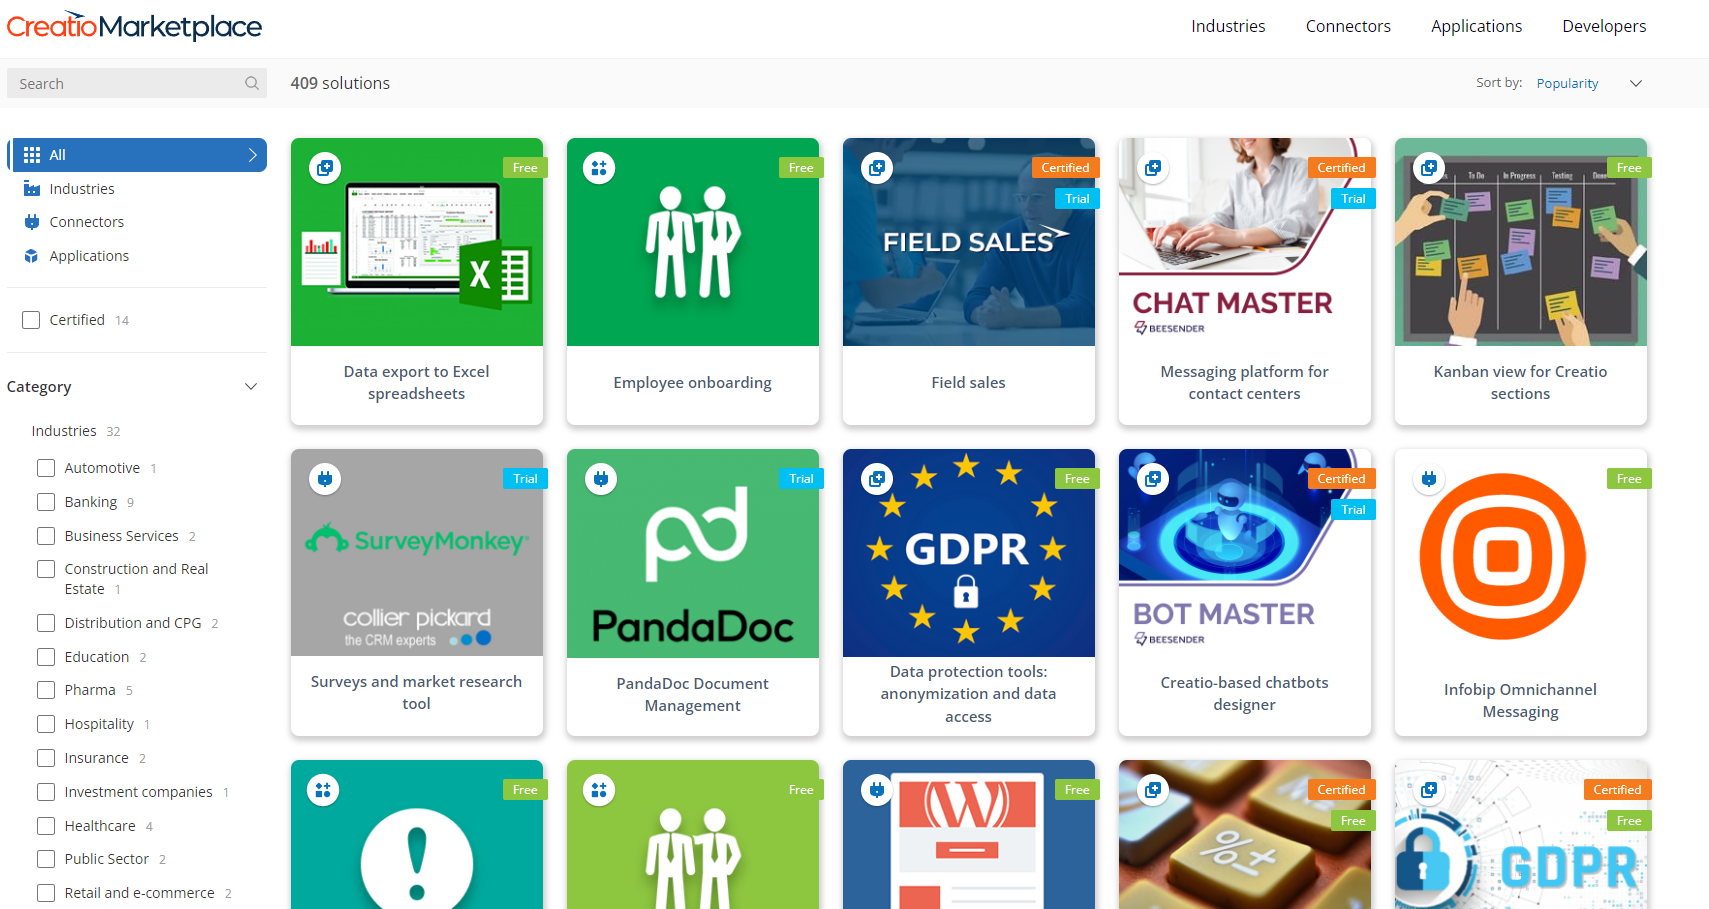Open Kanban view for Creatio sections
This screenshot has height=909, width=1709.
[1521, 383]
